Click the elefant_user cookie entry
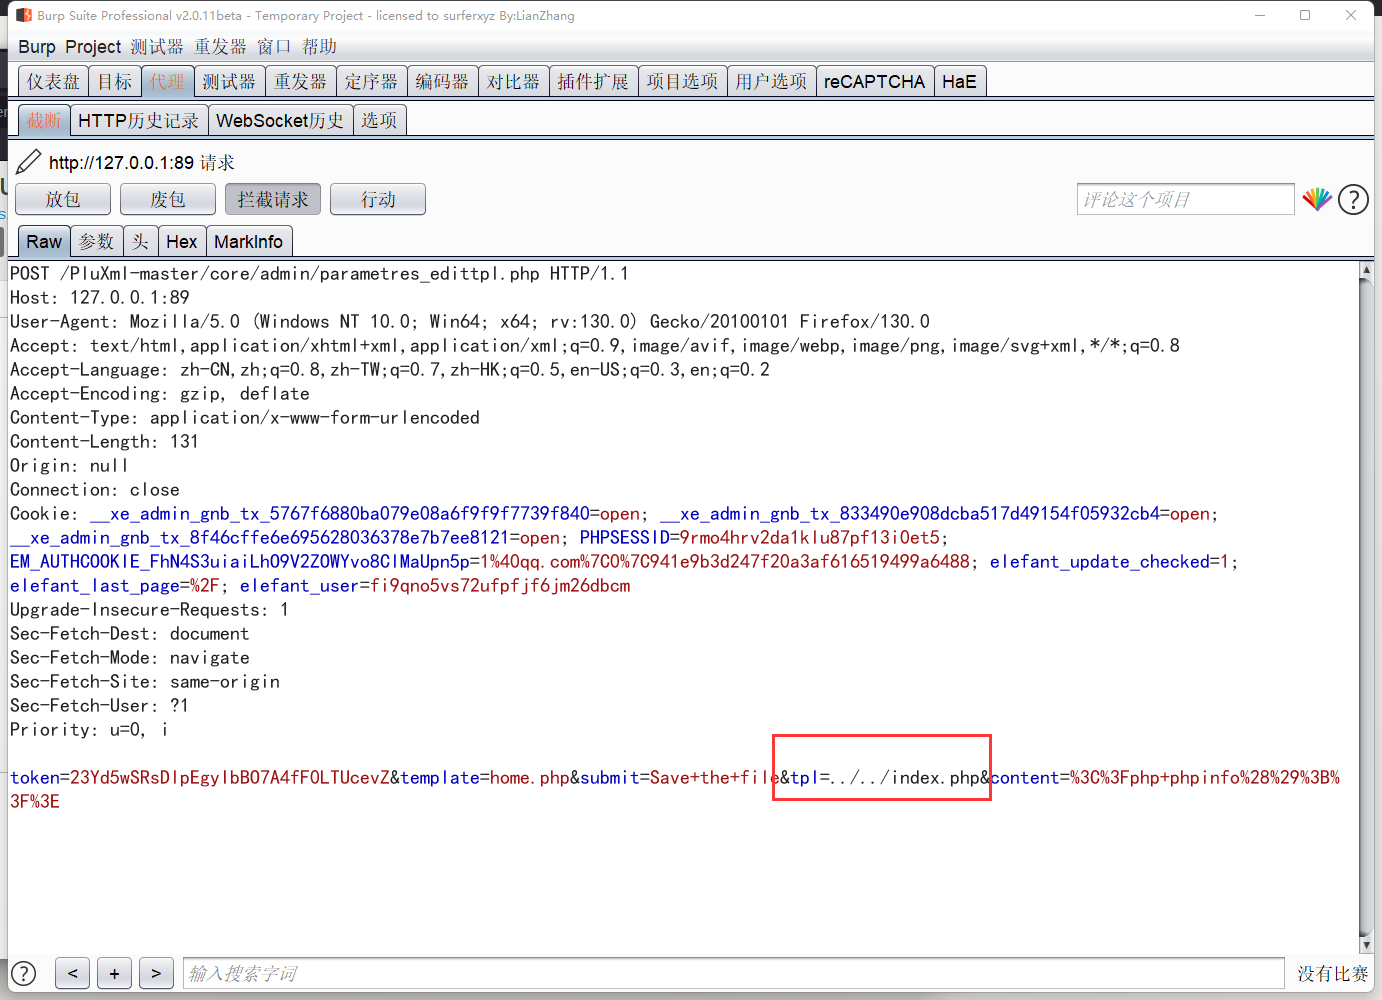Viewport: 1382px width, 1000px height. [x=435, y=585]
